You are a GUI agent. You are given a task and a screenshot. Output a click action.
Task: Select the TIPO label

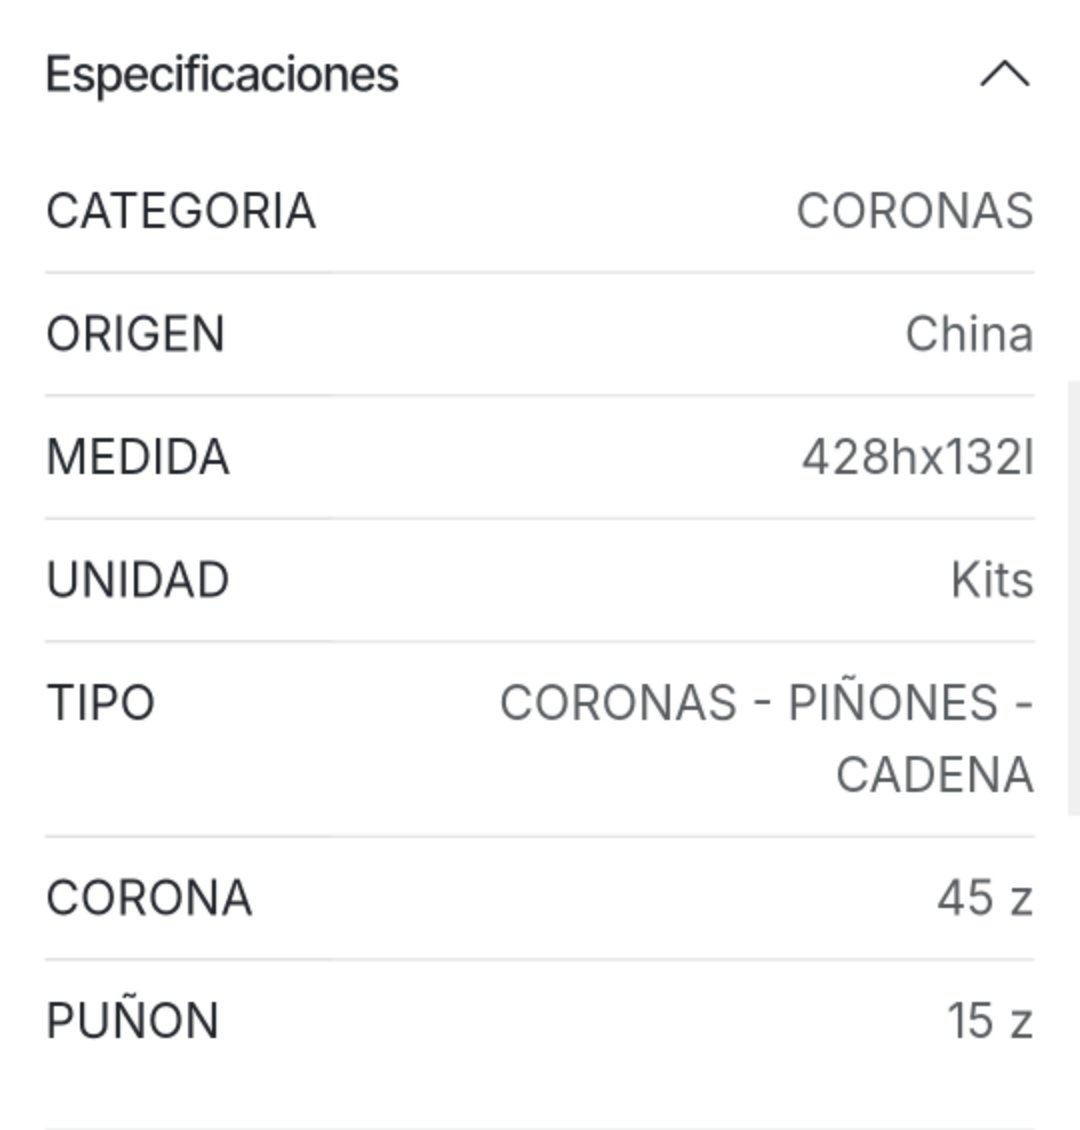101,703
